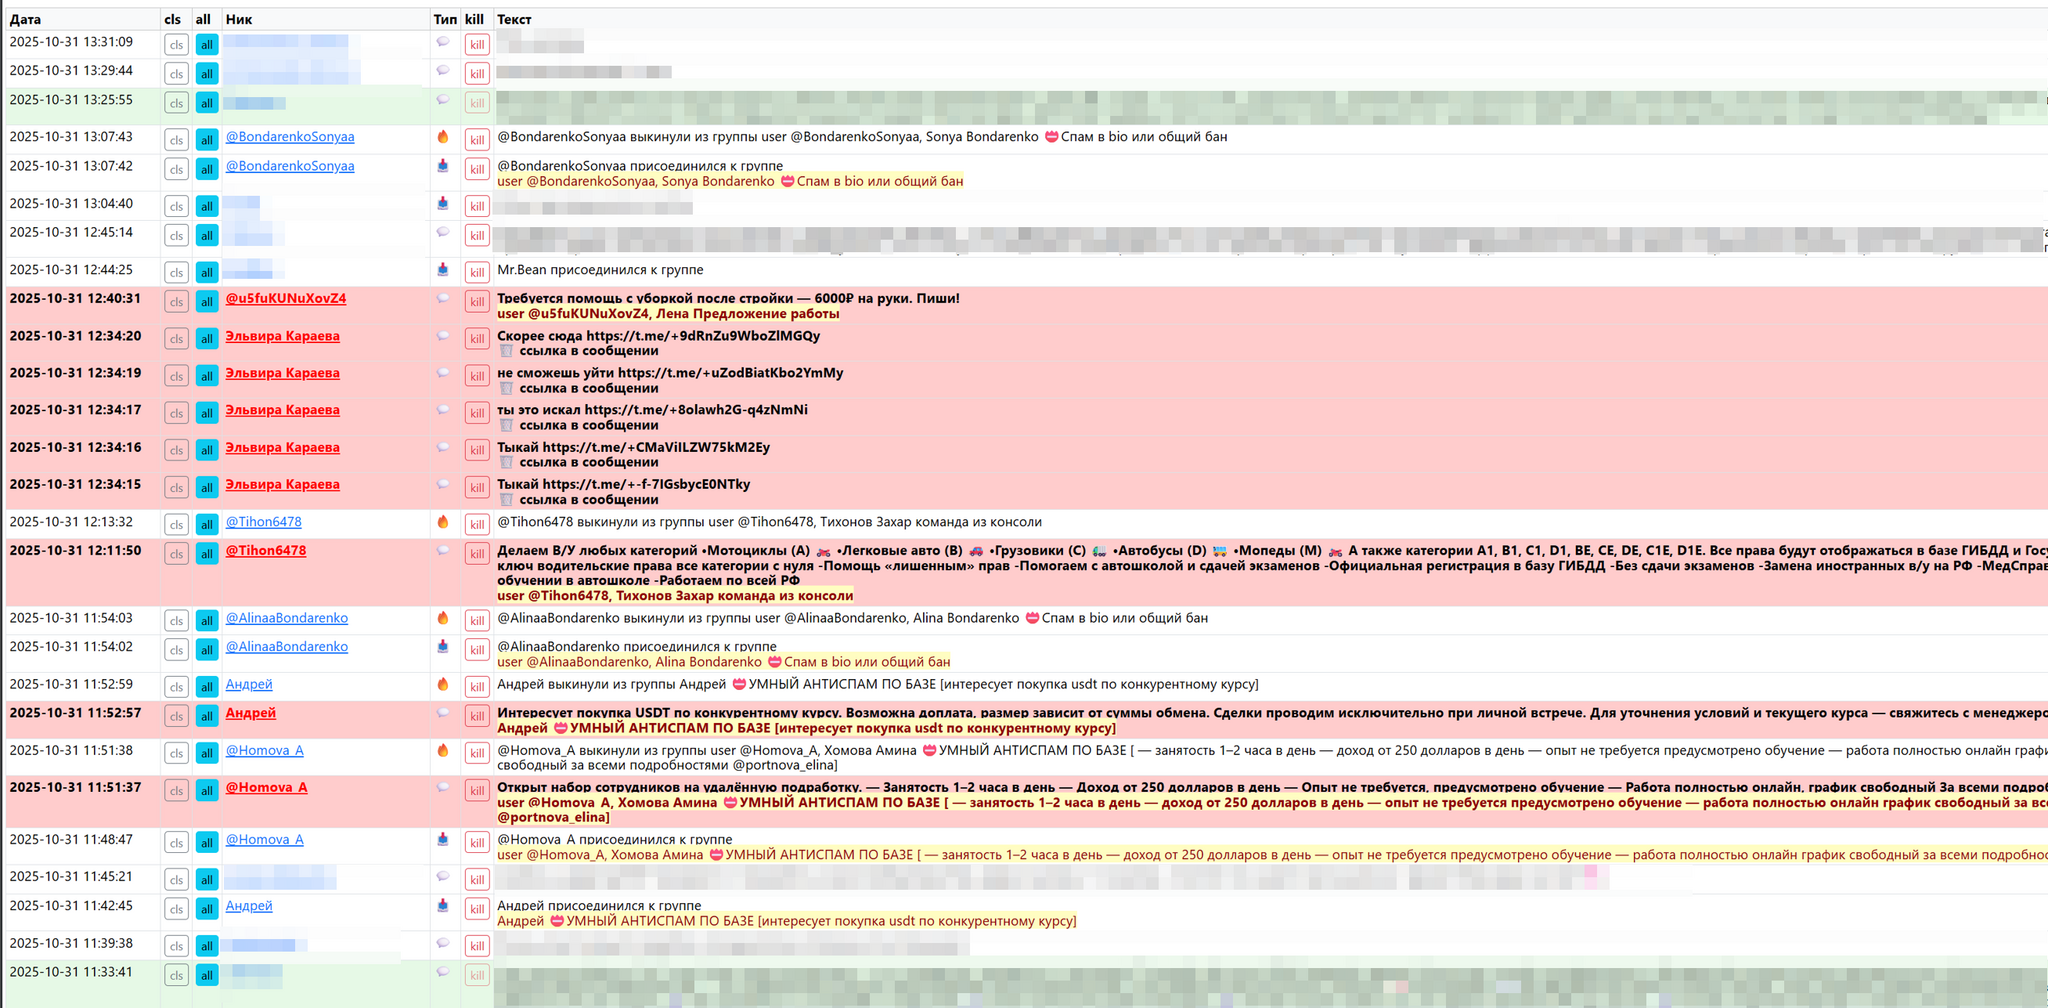Click the join icon in the 13:07:42 row
Image resolution: width=2048 pixels, height=1008 pixels.
(x=443, y=166)
